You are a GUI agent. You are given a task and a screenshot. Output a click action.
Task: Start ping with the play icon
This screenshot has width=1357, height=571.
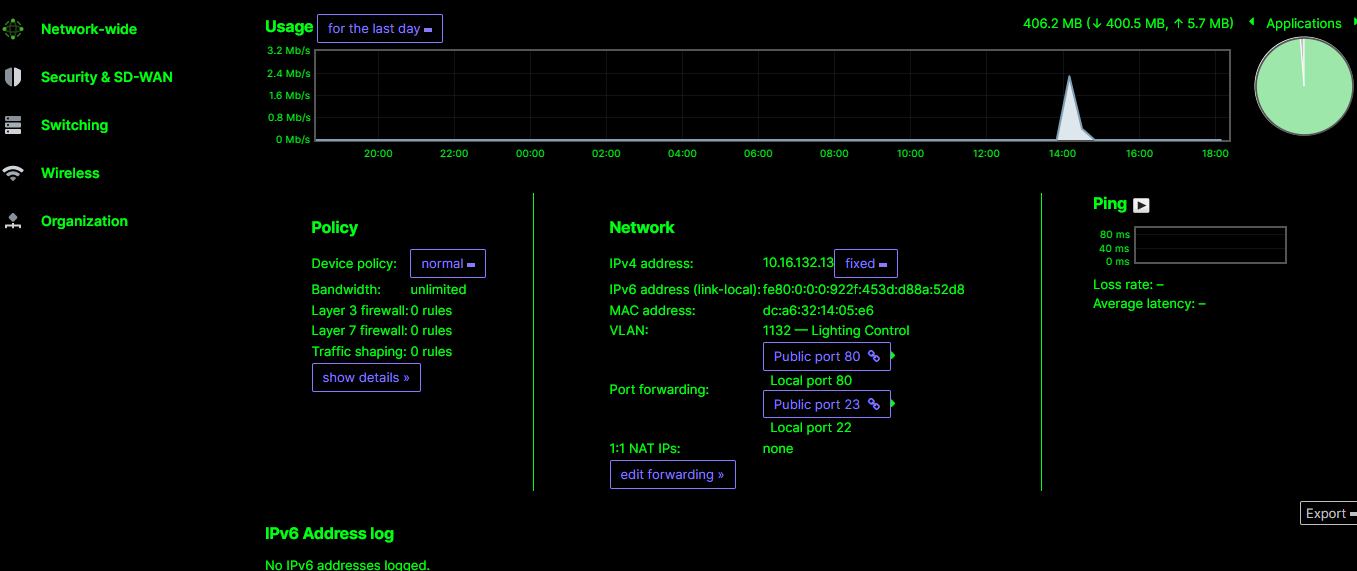[x=1141, y=205]
